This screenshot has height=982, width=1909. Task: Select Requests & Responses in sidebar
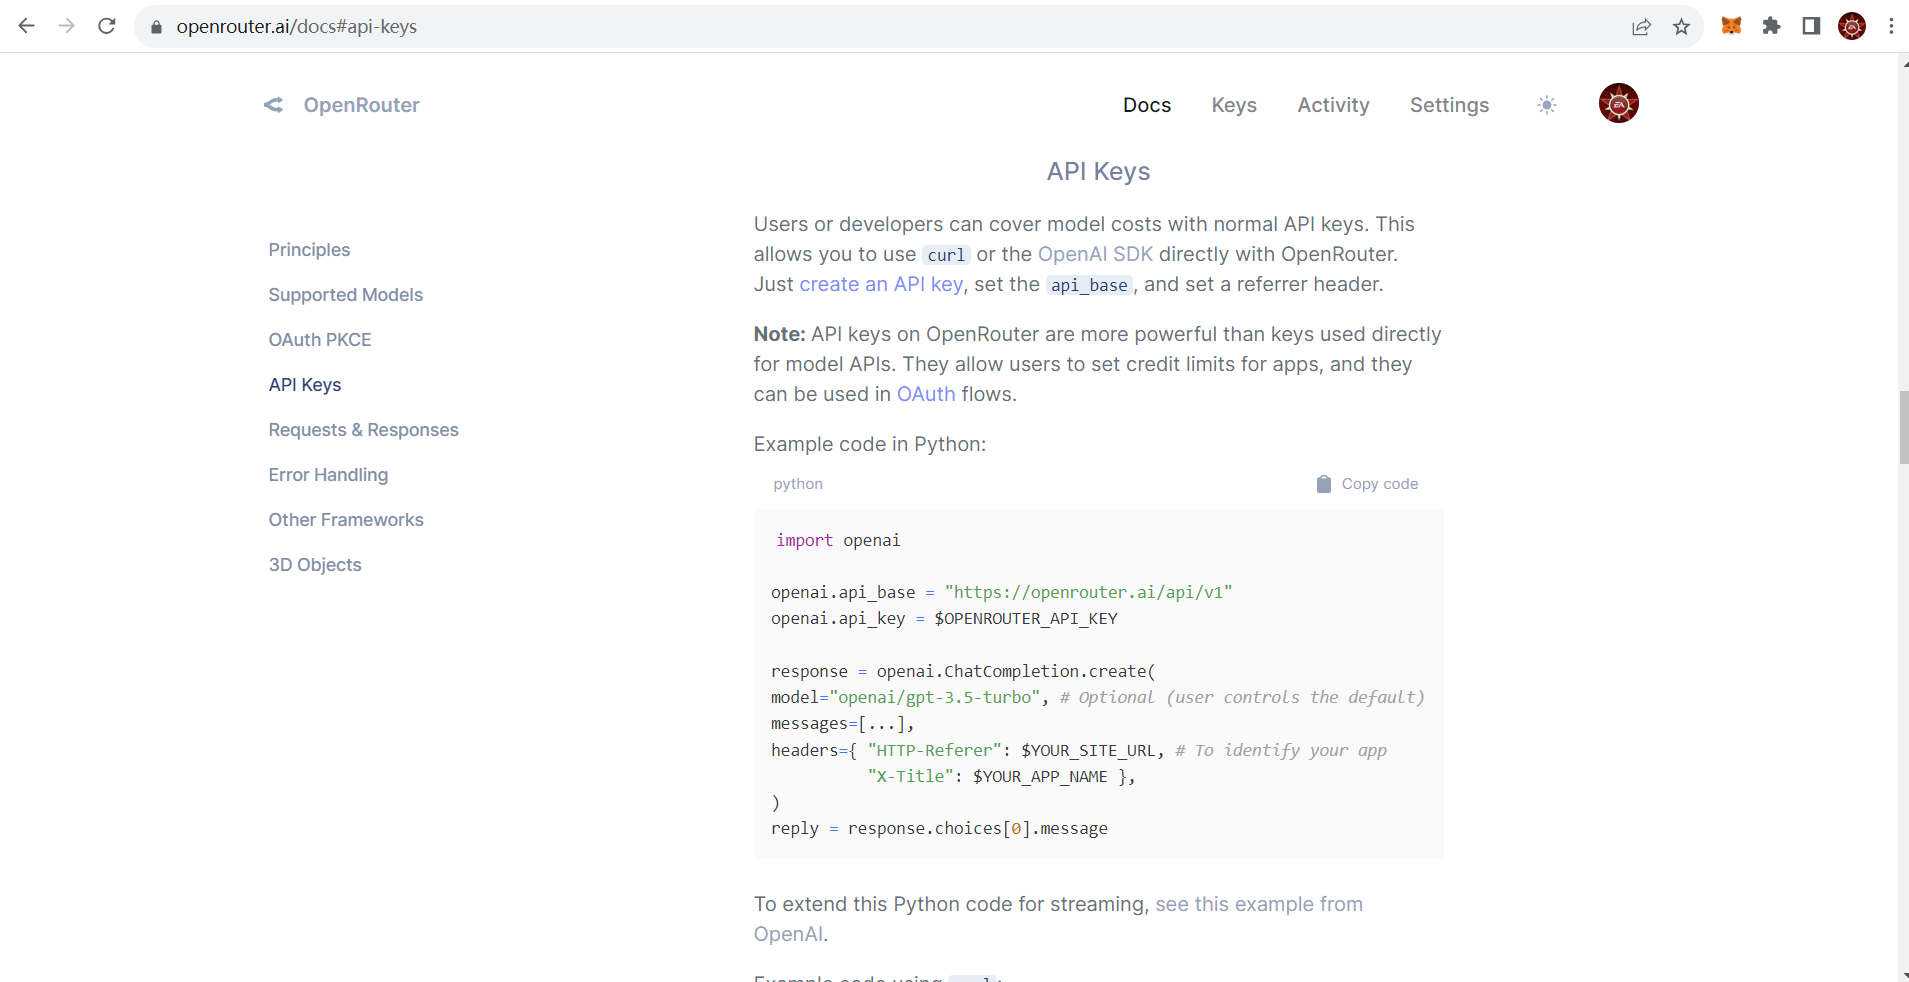click(x=363, y=430)
